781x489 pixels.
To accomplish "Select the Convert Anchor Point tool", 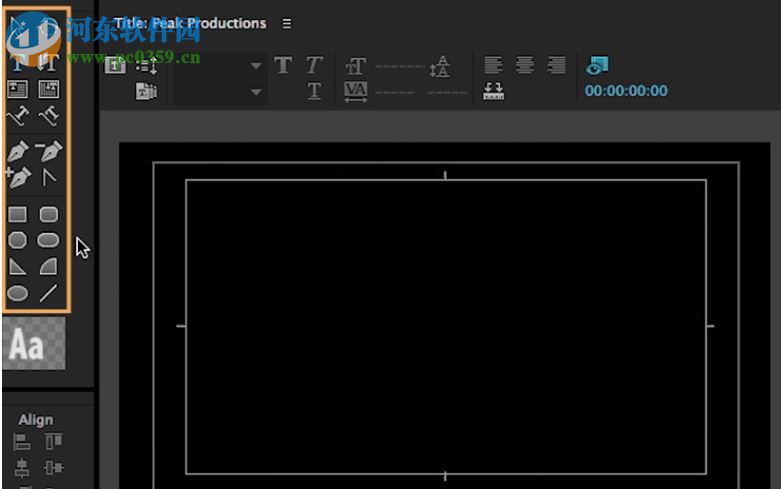I will [48, 177].
